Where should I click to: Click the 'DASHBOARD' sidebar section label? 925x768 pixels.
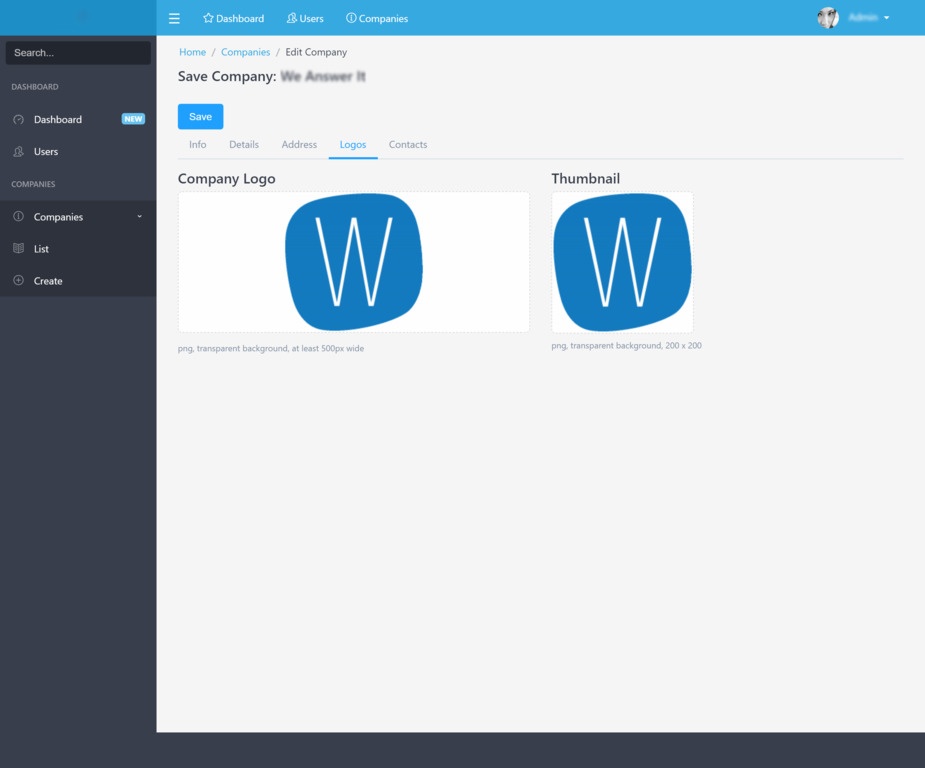(x=35, y=87)
